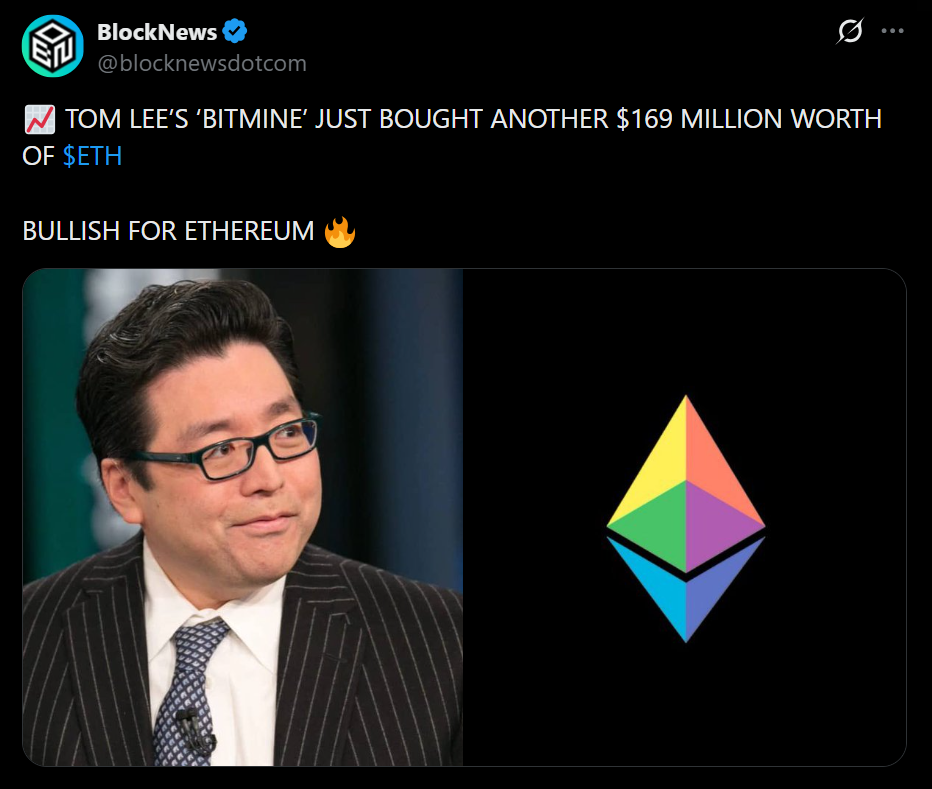
Task: Open the photo of man in pinstripe suit
Action: pyautogui.click(x=243, y=517)
